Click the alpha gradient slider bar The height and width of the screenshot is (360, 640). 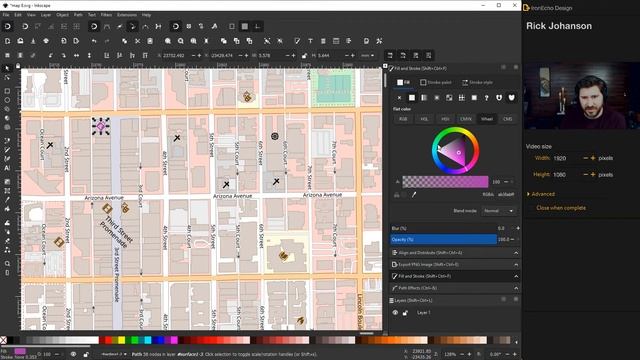pyautogui.click(x=445, y=182)
